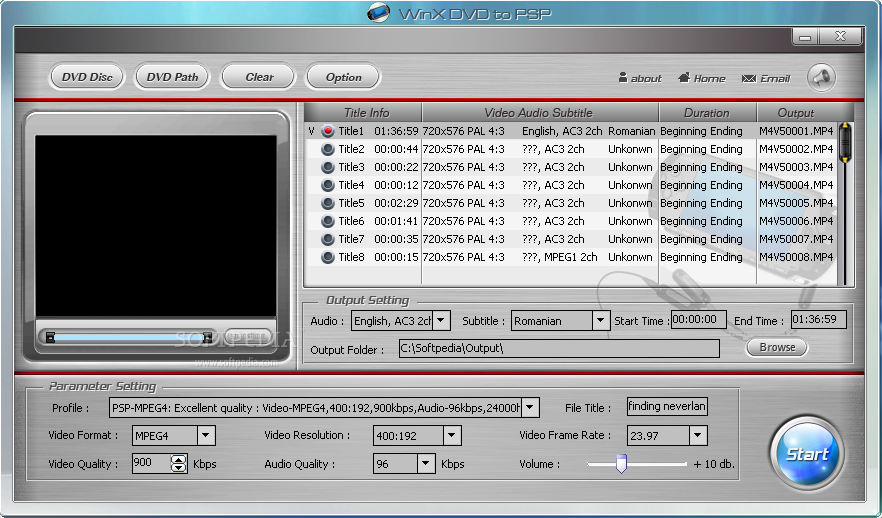
Task: Click the preview seek bar
Action: pyautogui.click(x=129, y=337)
